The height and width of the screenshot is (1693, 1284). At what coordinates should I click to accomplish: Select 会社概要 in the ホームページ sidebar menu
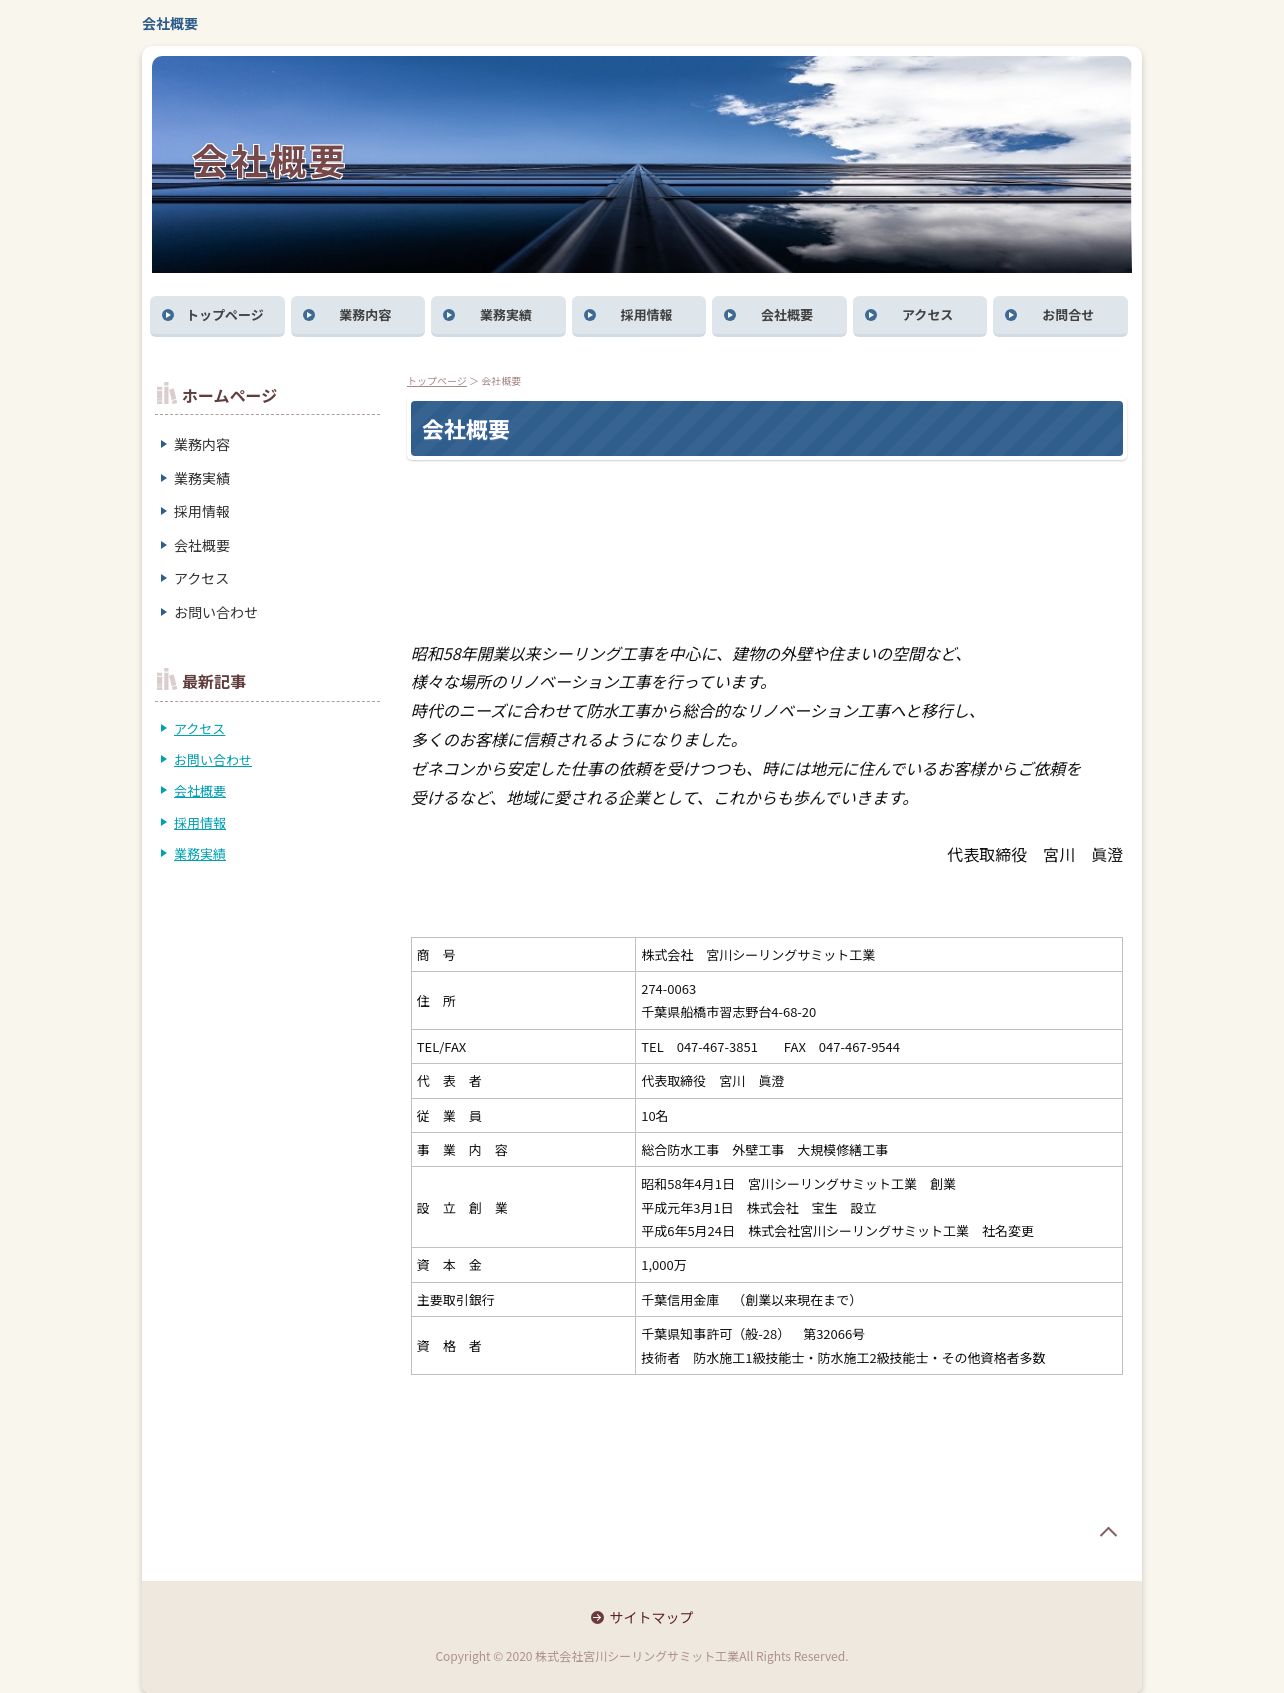coord(202,546)
